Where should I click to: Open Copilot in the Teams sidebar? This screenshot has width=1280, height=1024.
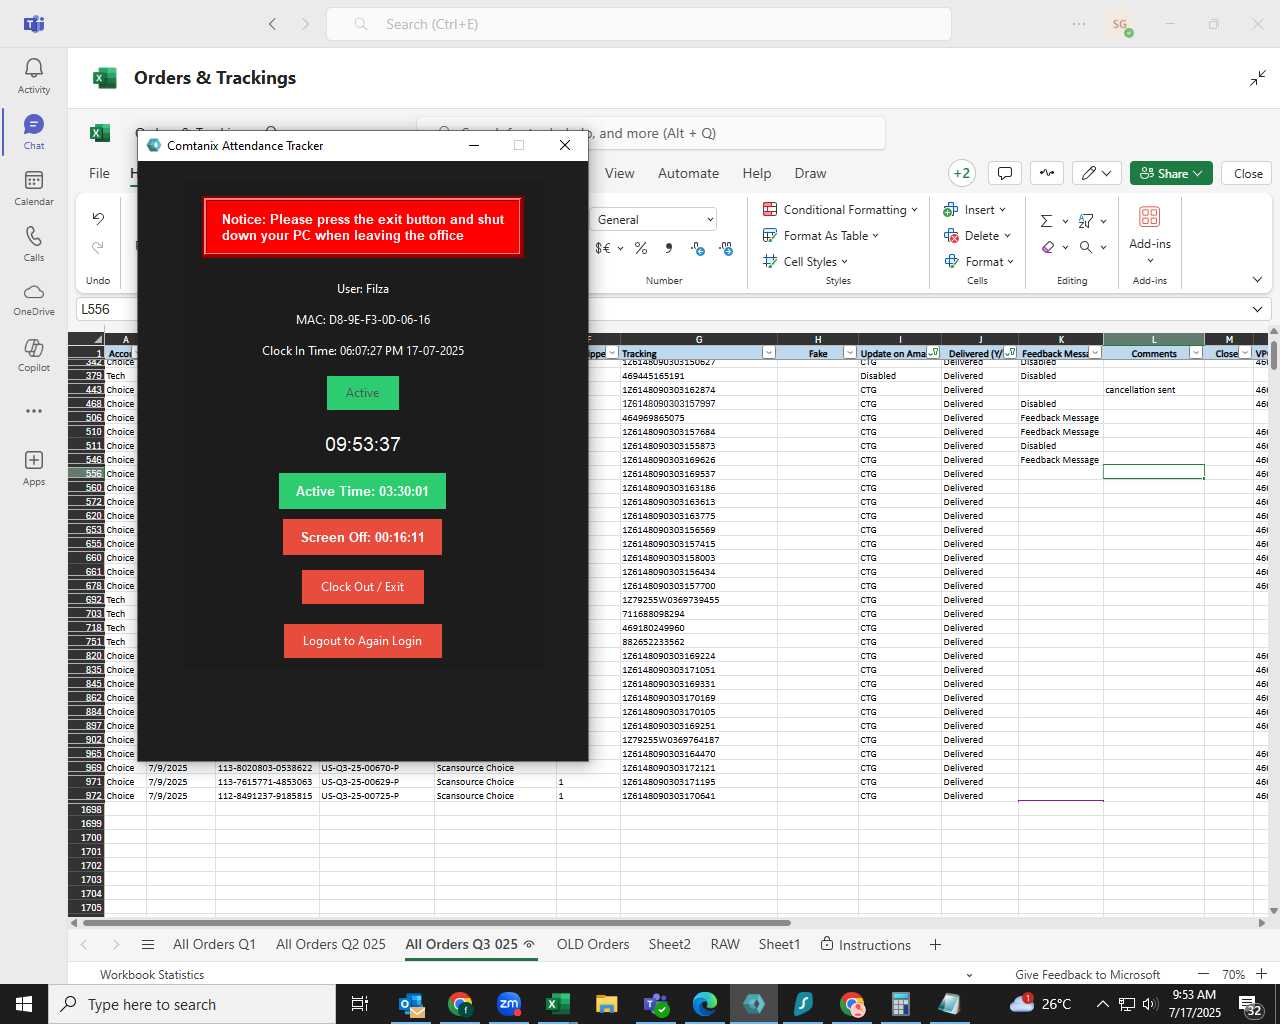click(x=34, y=355)
